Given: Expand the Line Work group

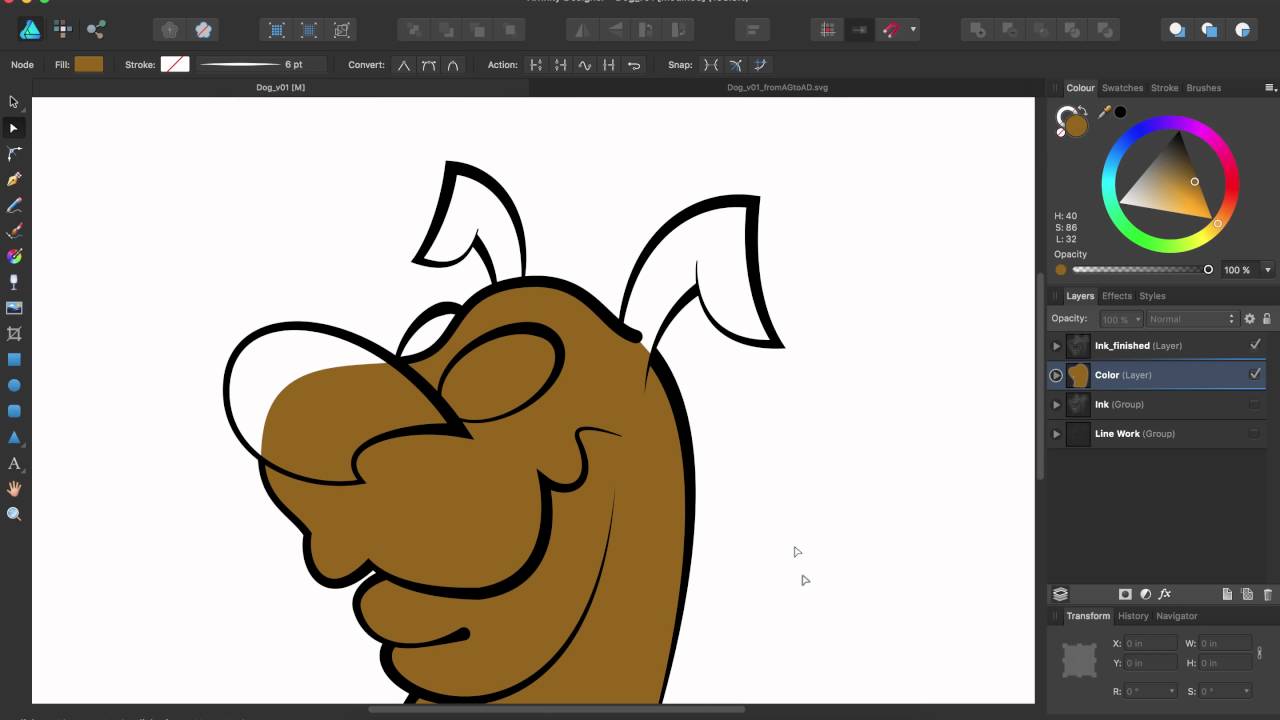Looking at the screenshot, I should pos(1056,434).
